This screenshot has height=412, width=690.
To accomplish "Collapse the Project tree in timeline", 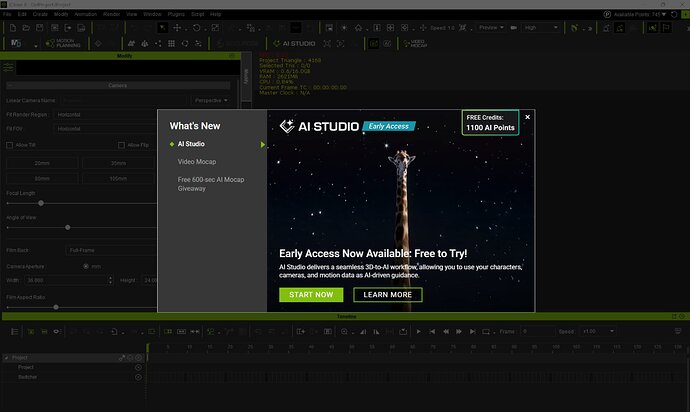I will pyautogui.click(x=7, y=358).
